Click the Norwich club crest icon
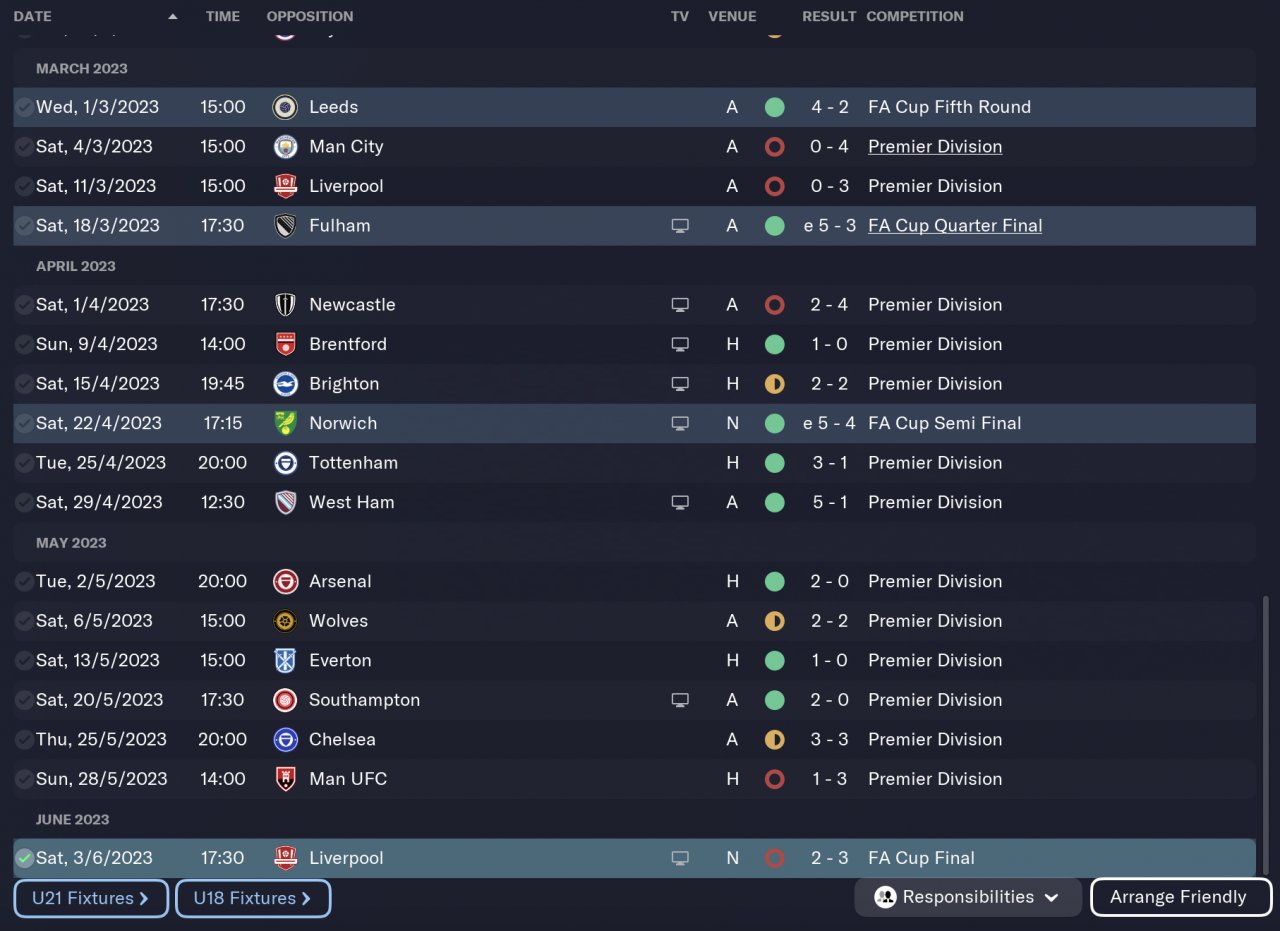1280x931 pixels. tap(285, 423)
